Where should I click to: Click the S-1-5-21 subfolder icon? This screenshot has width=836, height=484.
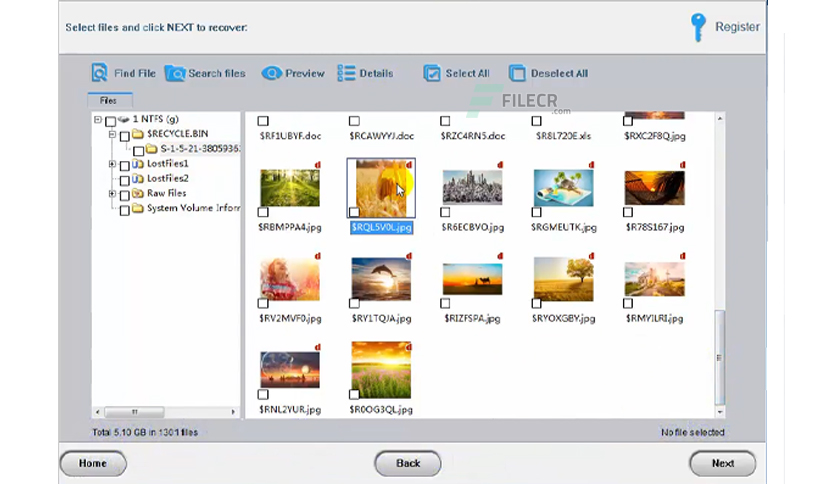[151, 149]
